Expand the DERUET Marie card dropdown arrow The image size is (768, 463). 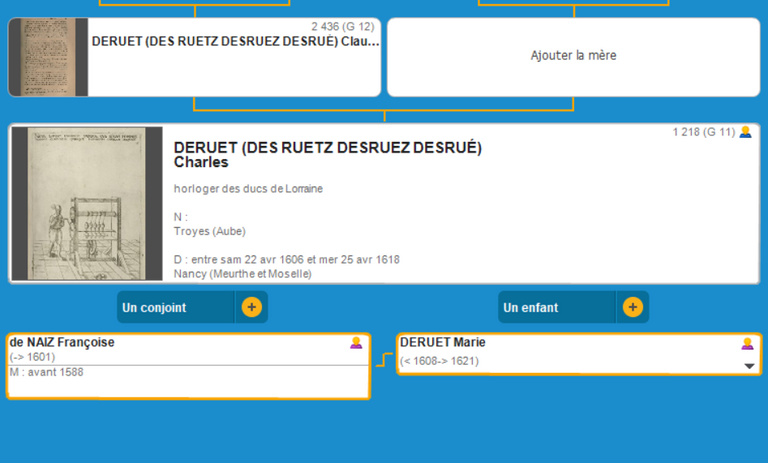749,366
